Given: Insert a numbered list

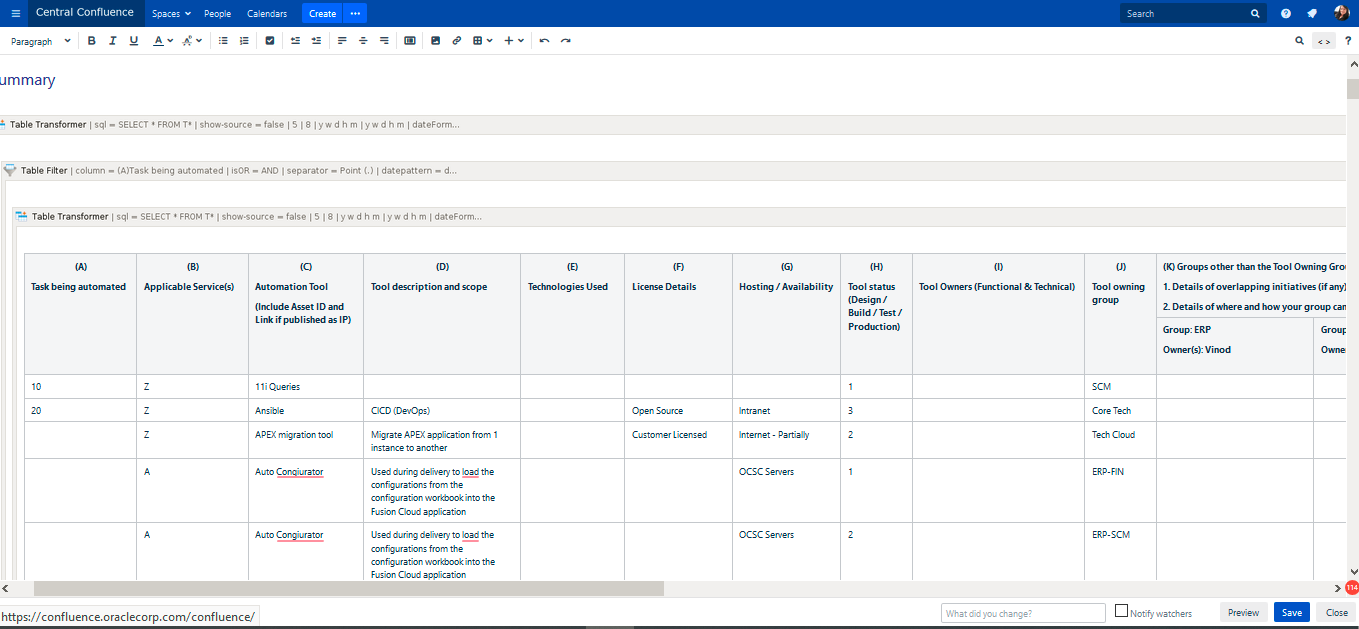Looking at the screenshot, I should point(244,41).
